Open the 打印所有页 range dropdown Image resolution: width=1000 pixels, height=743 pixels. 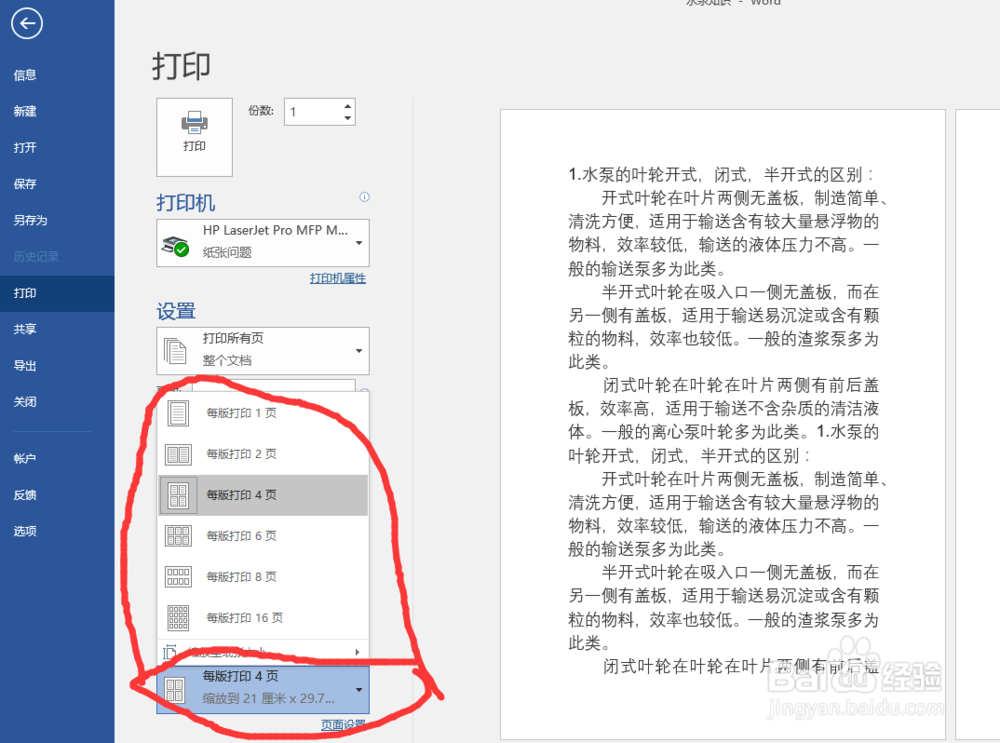point(263,351)
